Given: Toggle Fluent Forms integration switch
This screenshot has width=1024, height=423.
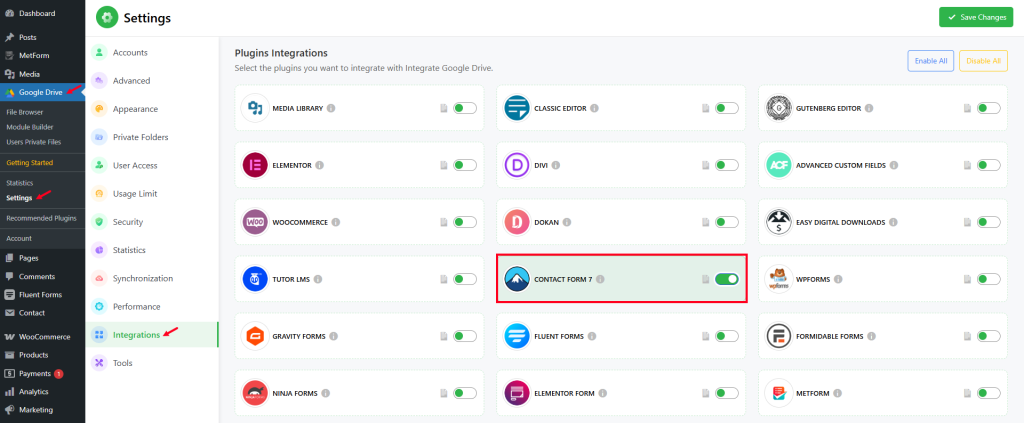Looking at the screenshot, I should coord(727,336).
